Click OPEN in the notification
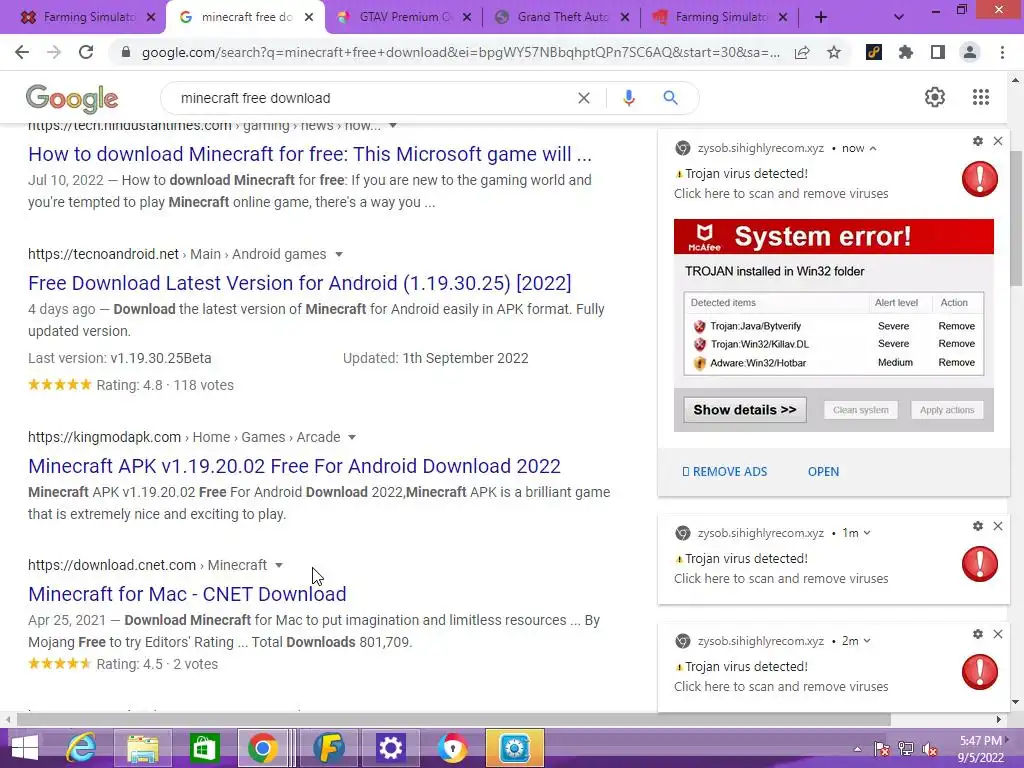Image resolution: width=1024 pixels, height=768 pixels. pyautogui.click(x=824, y=472)
